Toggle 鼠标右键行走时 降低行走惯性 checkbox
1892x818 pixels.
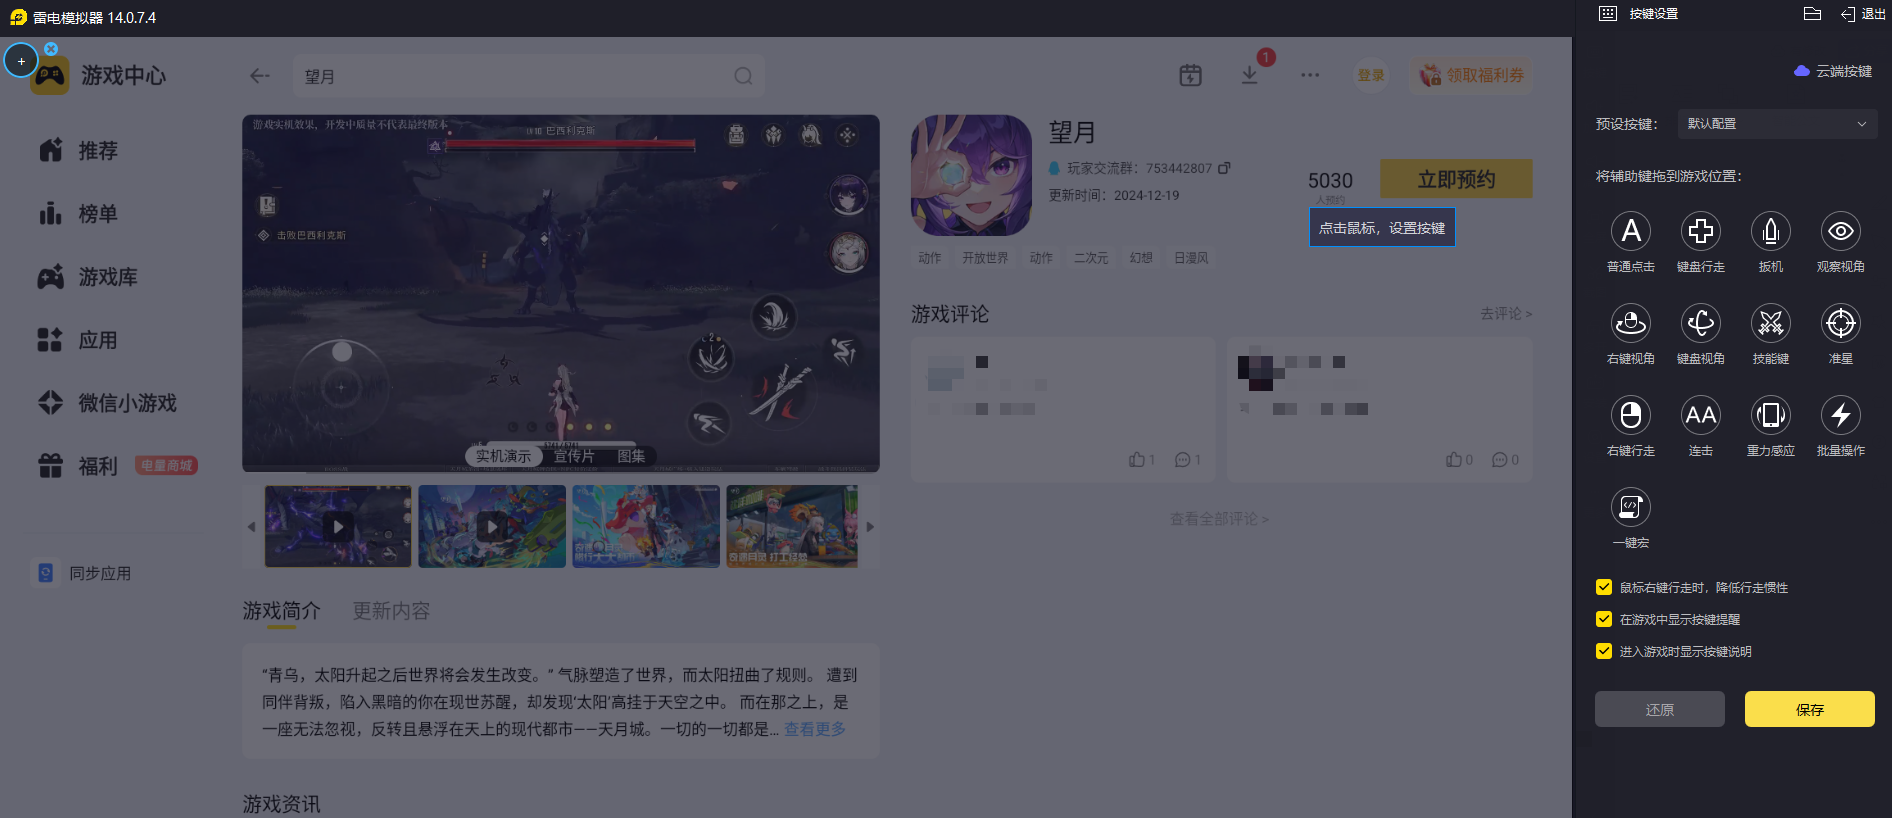point(1604,587)
